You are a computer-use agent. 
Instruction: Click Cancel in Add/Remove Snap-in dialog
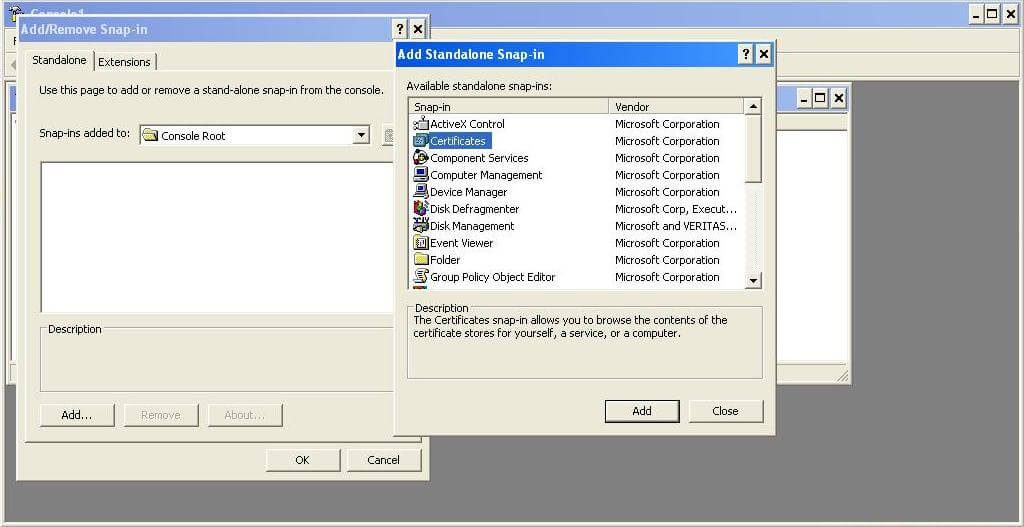pyautogui.click(x=383, y=460)
